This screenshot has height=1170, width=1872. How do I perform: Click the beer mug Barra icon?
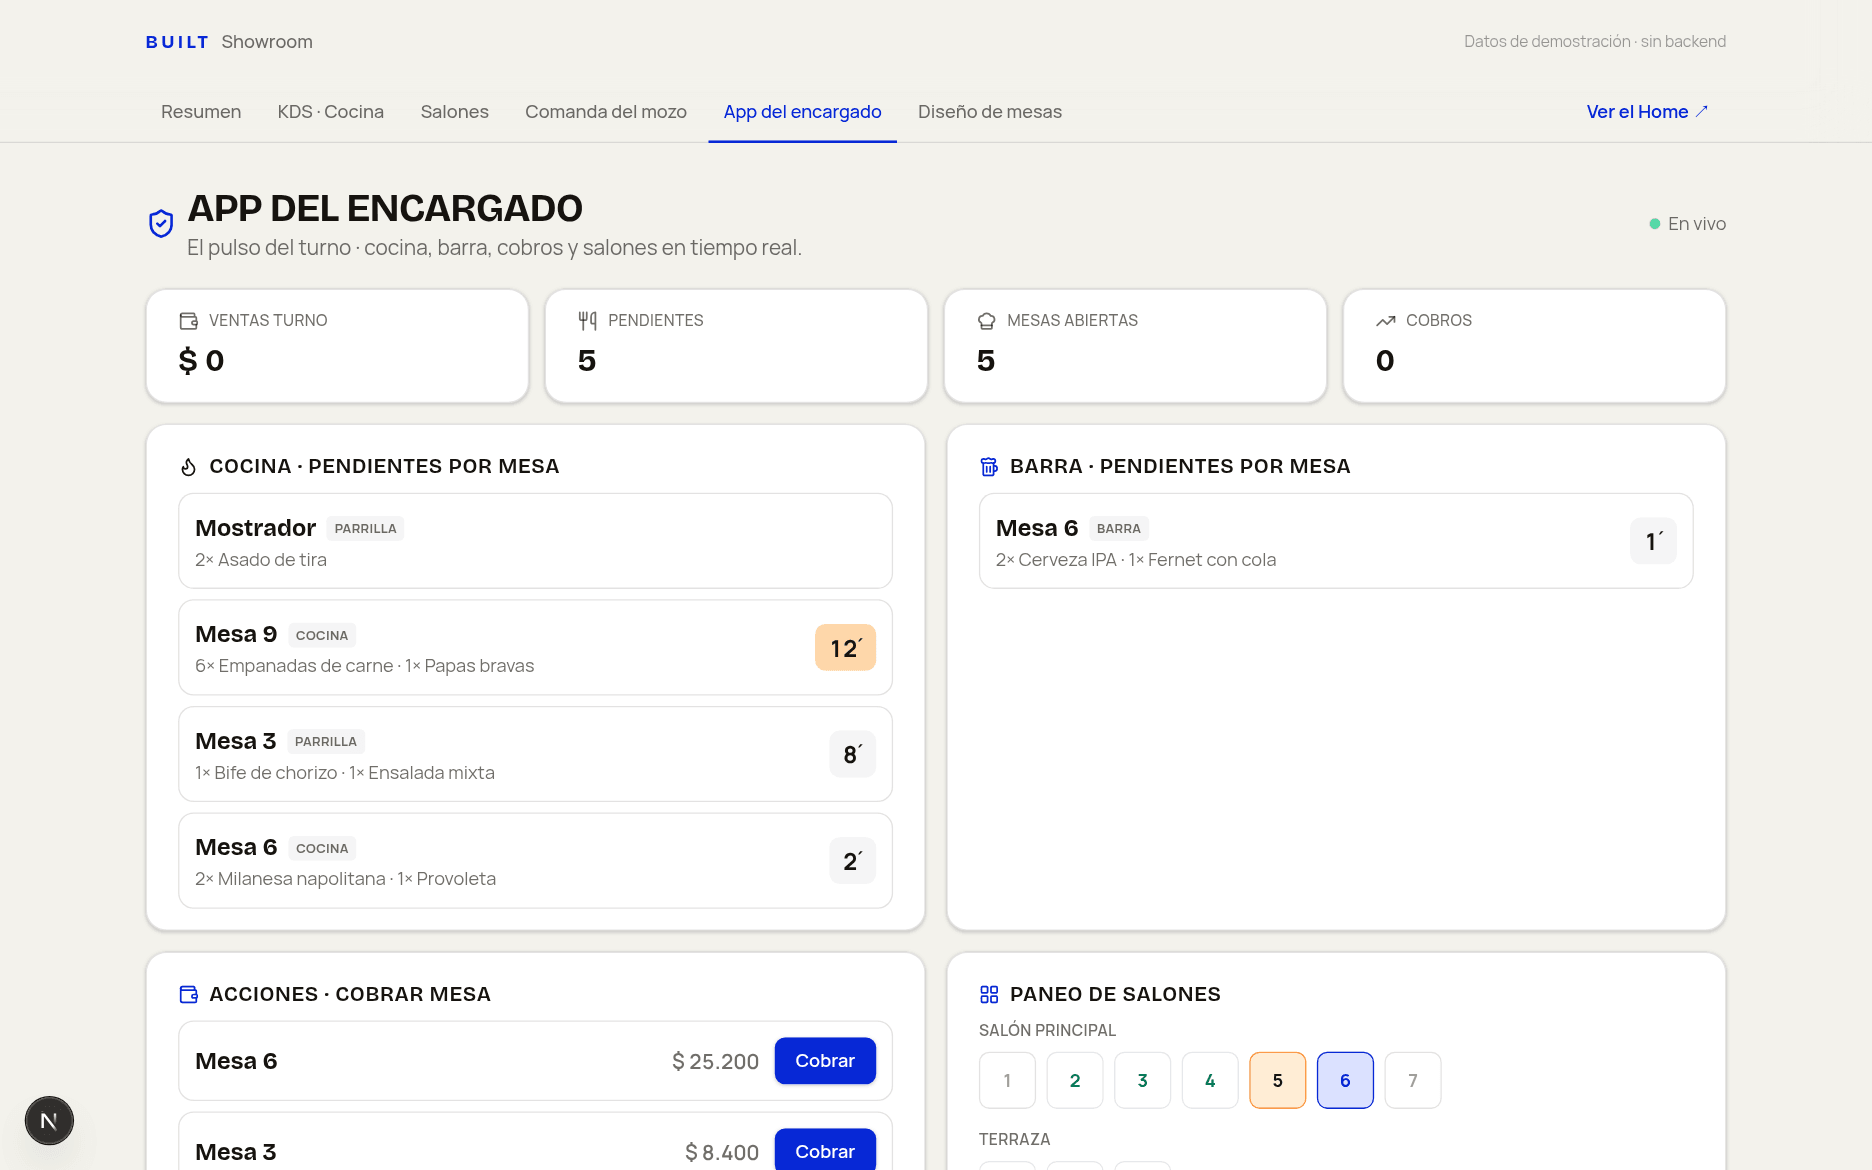pos(989,467)
